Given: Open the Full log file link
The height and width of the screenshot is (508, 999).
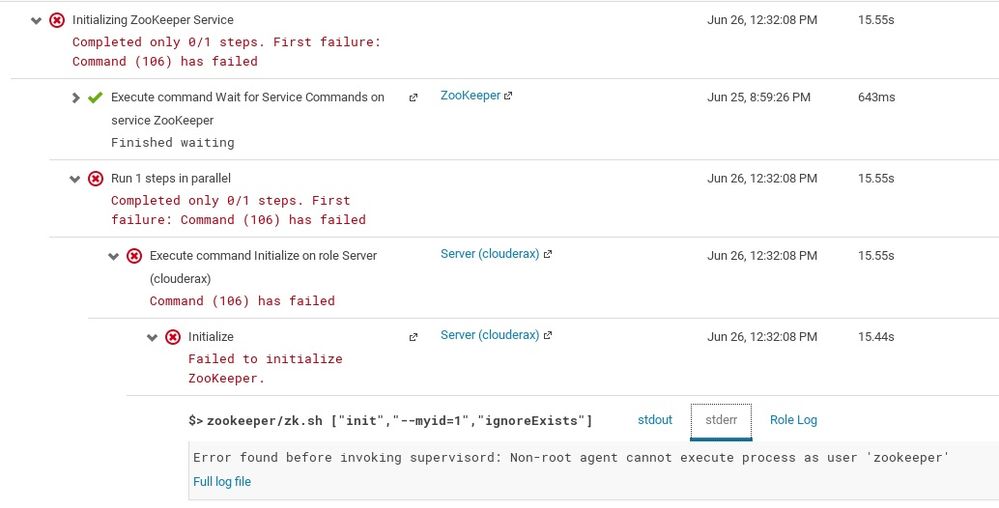Looking at the screenshot, I should coord(222,482).
